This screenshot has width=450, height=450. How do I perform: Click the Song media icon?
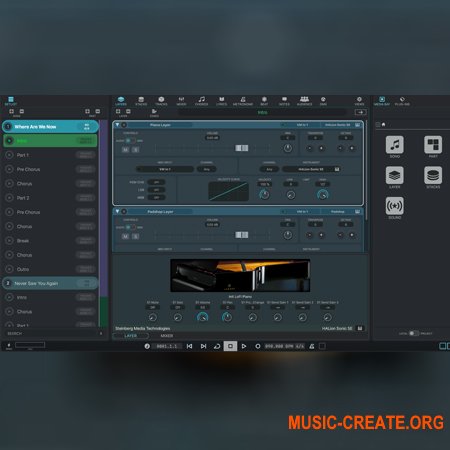coord(395,145)
